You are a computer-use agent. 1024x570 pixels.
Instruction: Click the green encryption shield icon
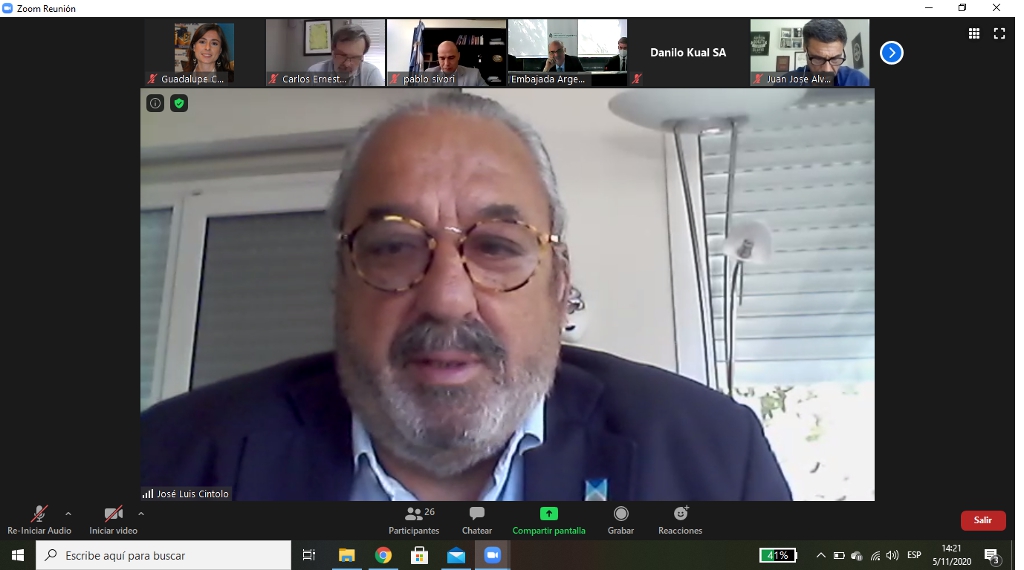179,103
